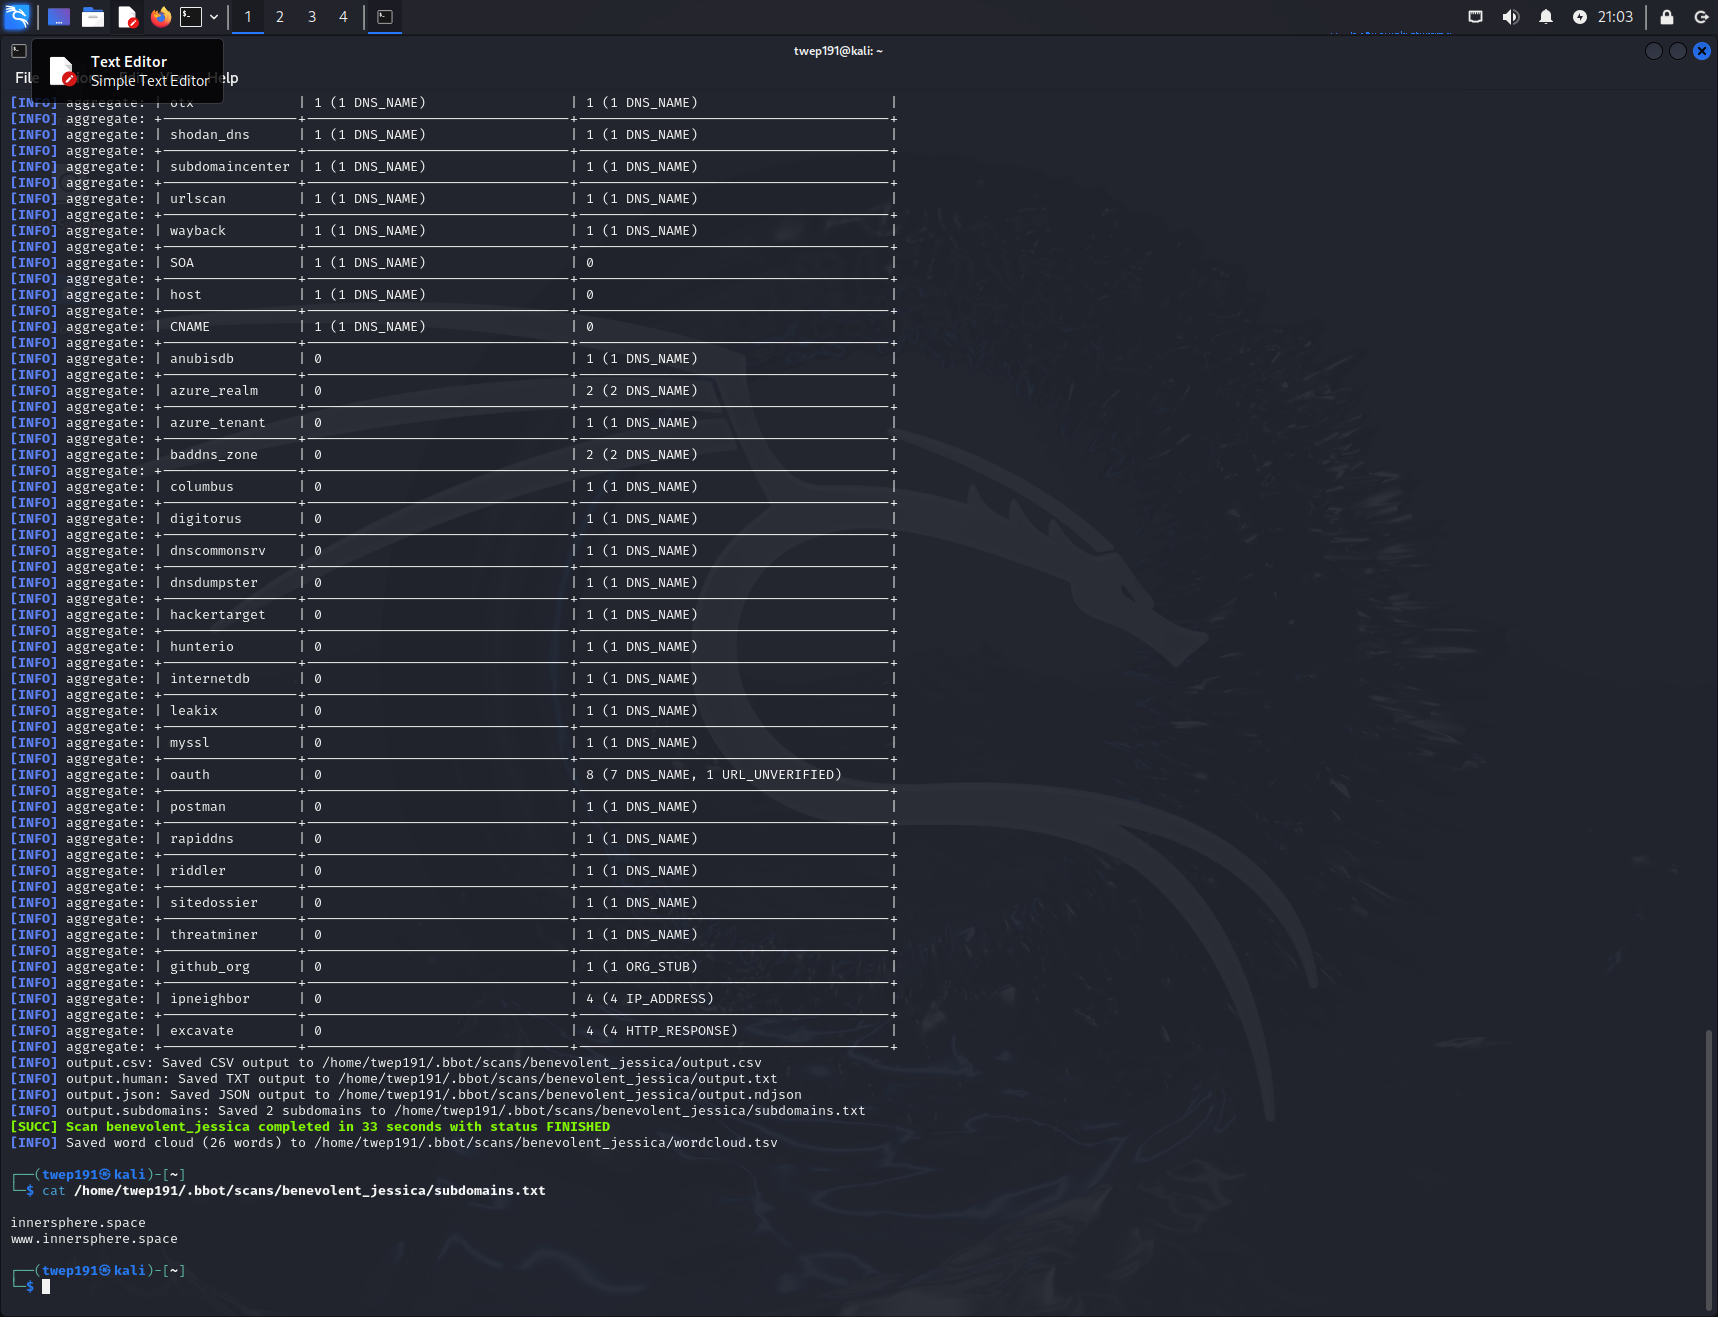The height and width of the screenshot is (1317, 1718).
Task: Open the File Manager launcher
Action: pos(93,17)
